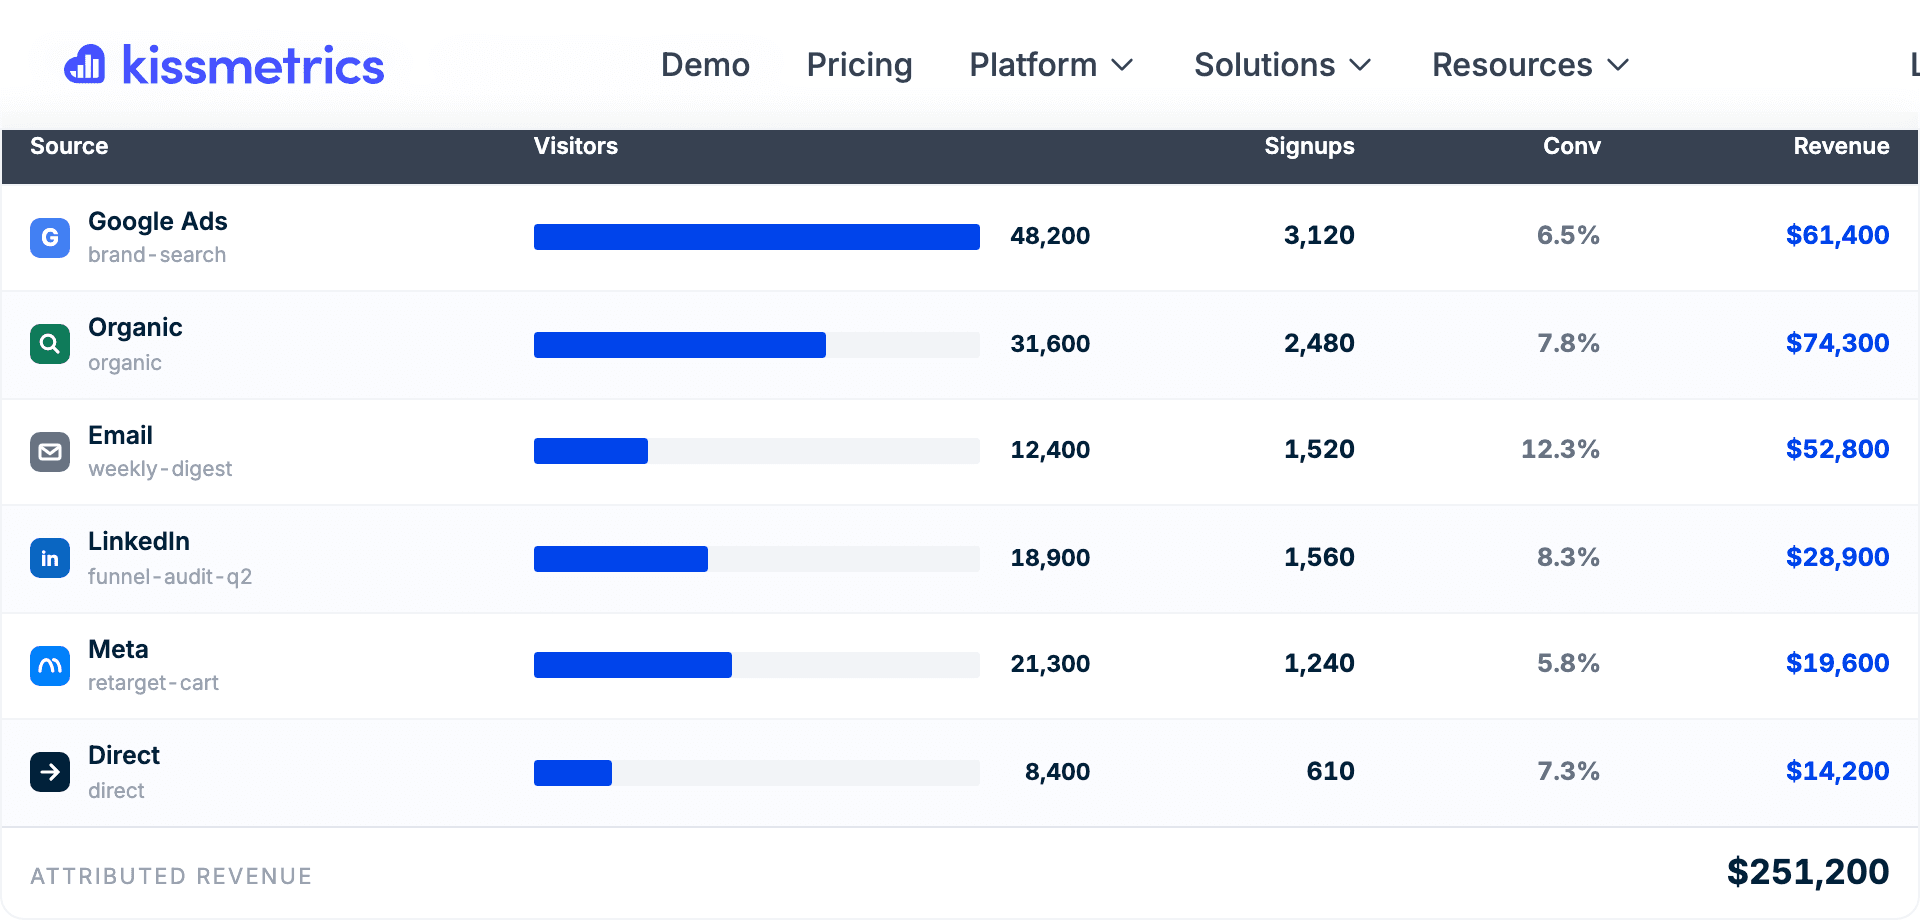Open the Demo page
Viewport: 1920px width, 920px height.
tap(705, 65)
